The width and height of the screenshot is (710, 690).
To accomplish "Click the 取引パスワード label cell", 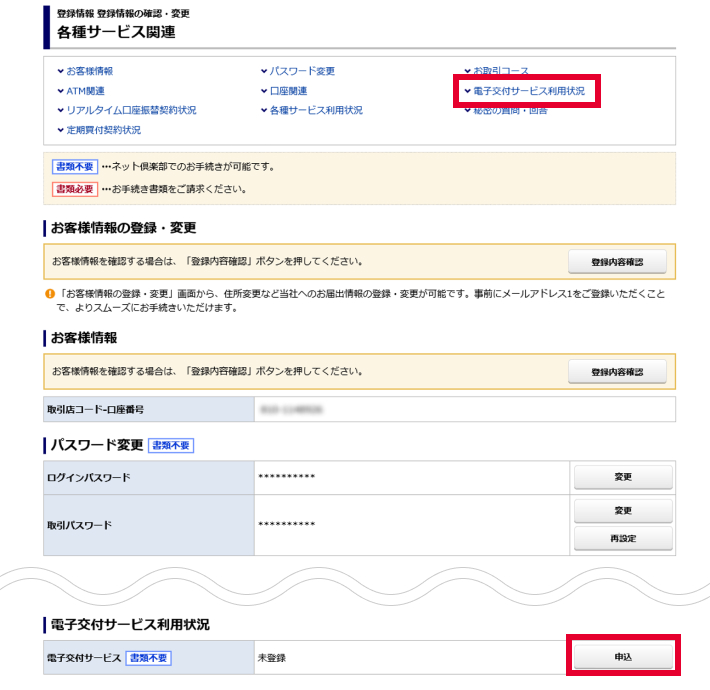I will tap(149, 525).
